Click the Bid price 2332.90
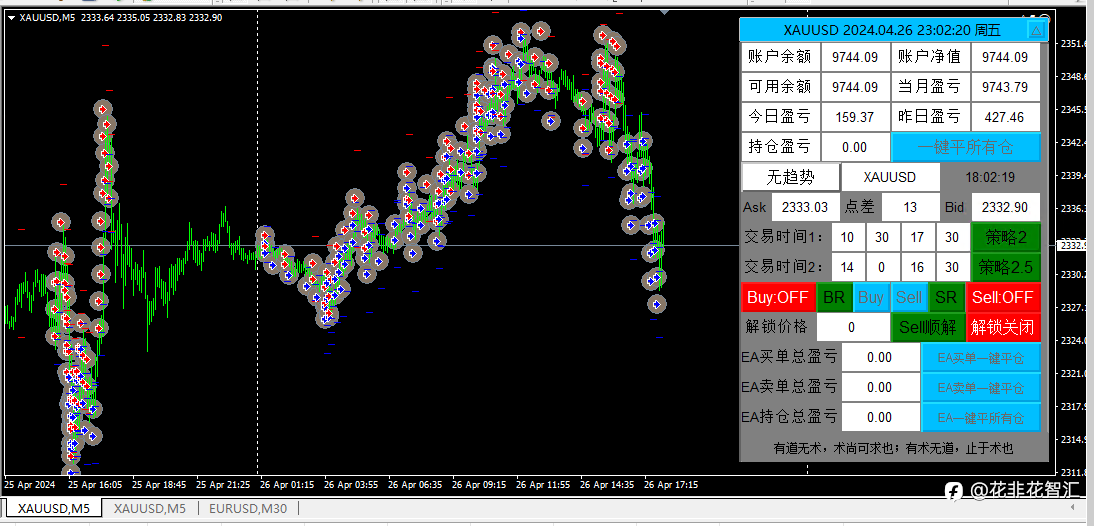Screen dimensions: 1094x526 (x=1005, y=207)
